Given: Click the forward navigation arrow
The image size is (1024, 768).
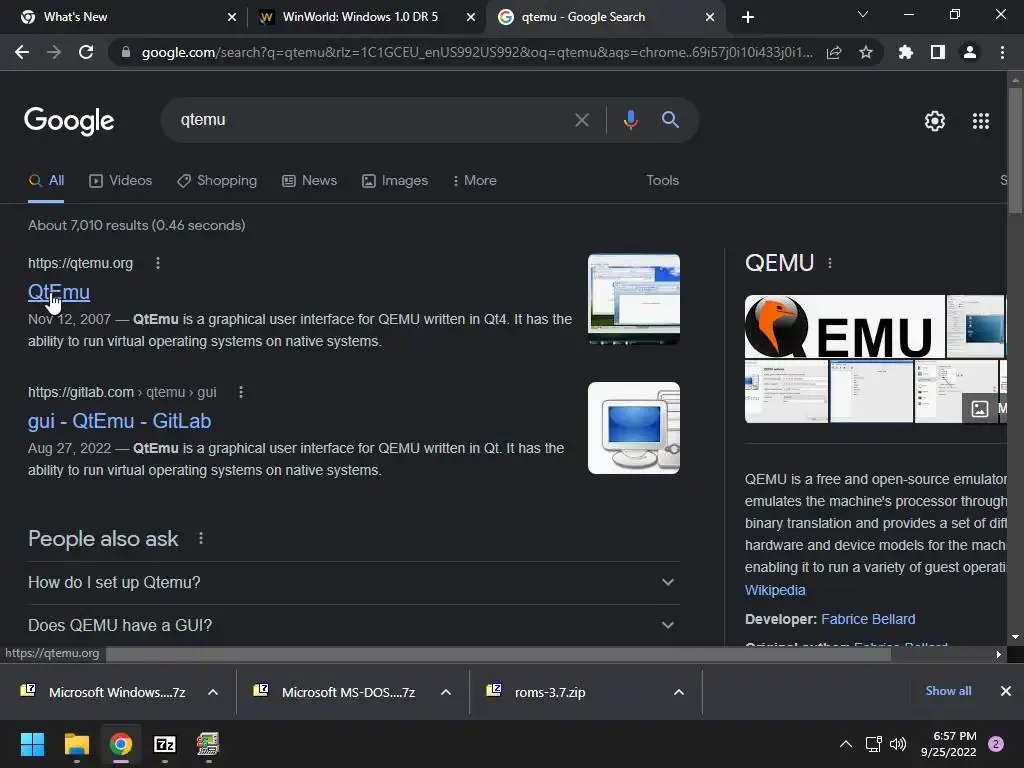Looking at the screenshot, I should (54, 52).
